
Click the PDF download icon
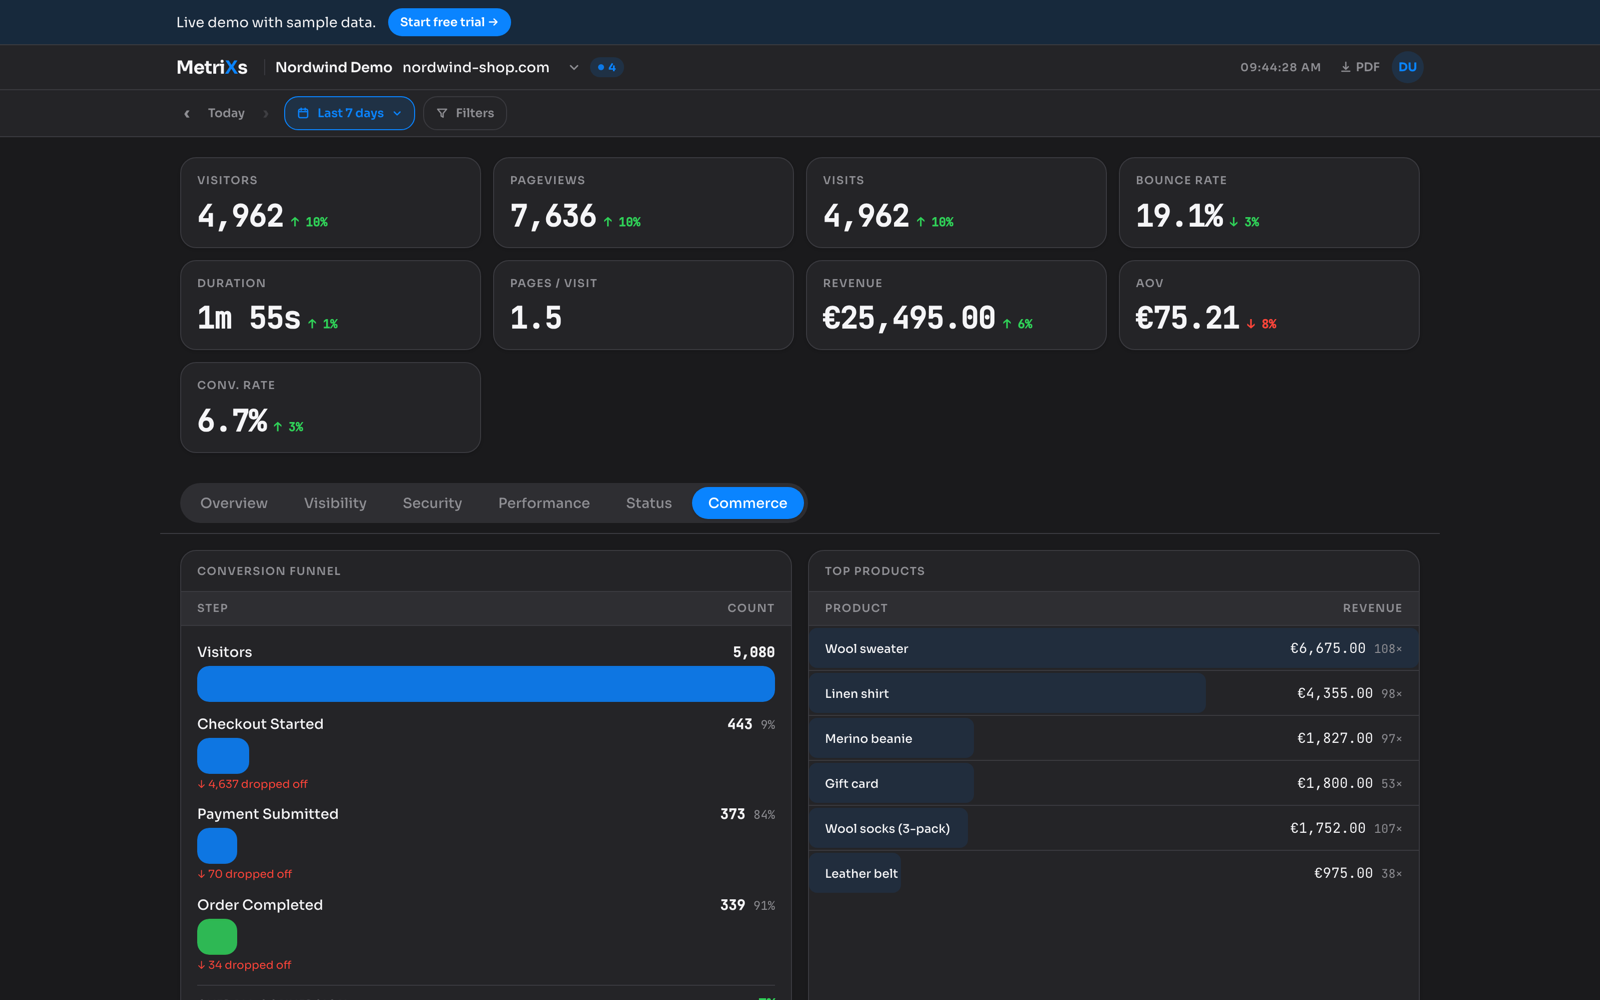tap(1345, 67)
